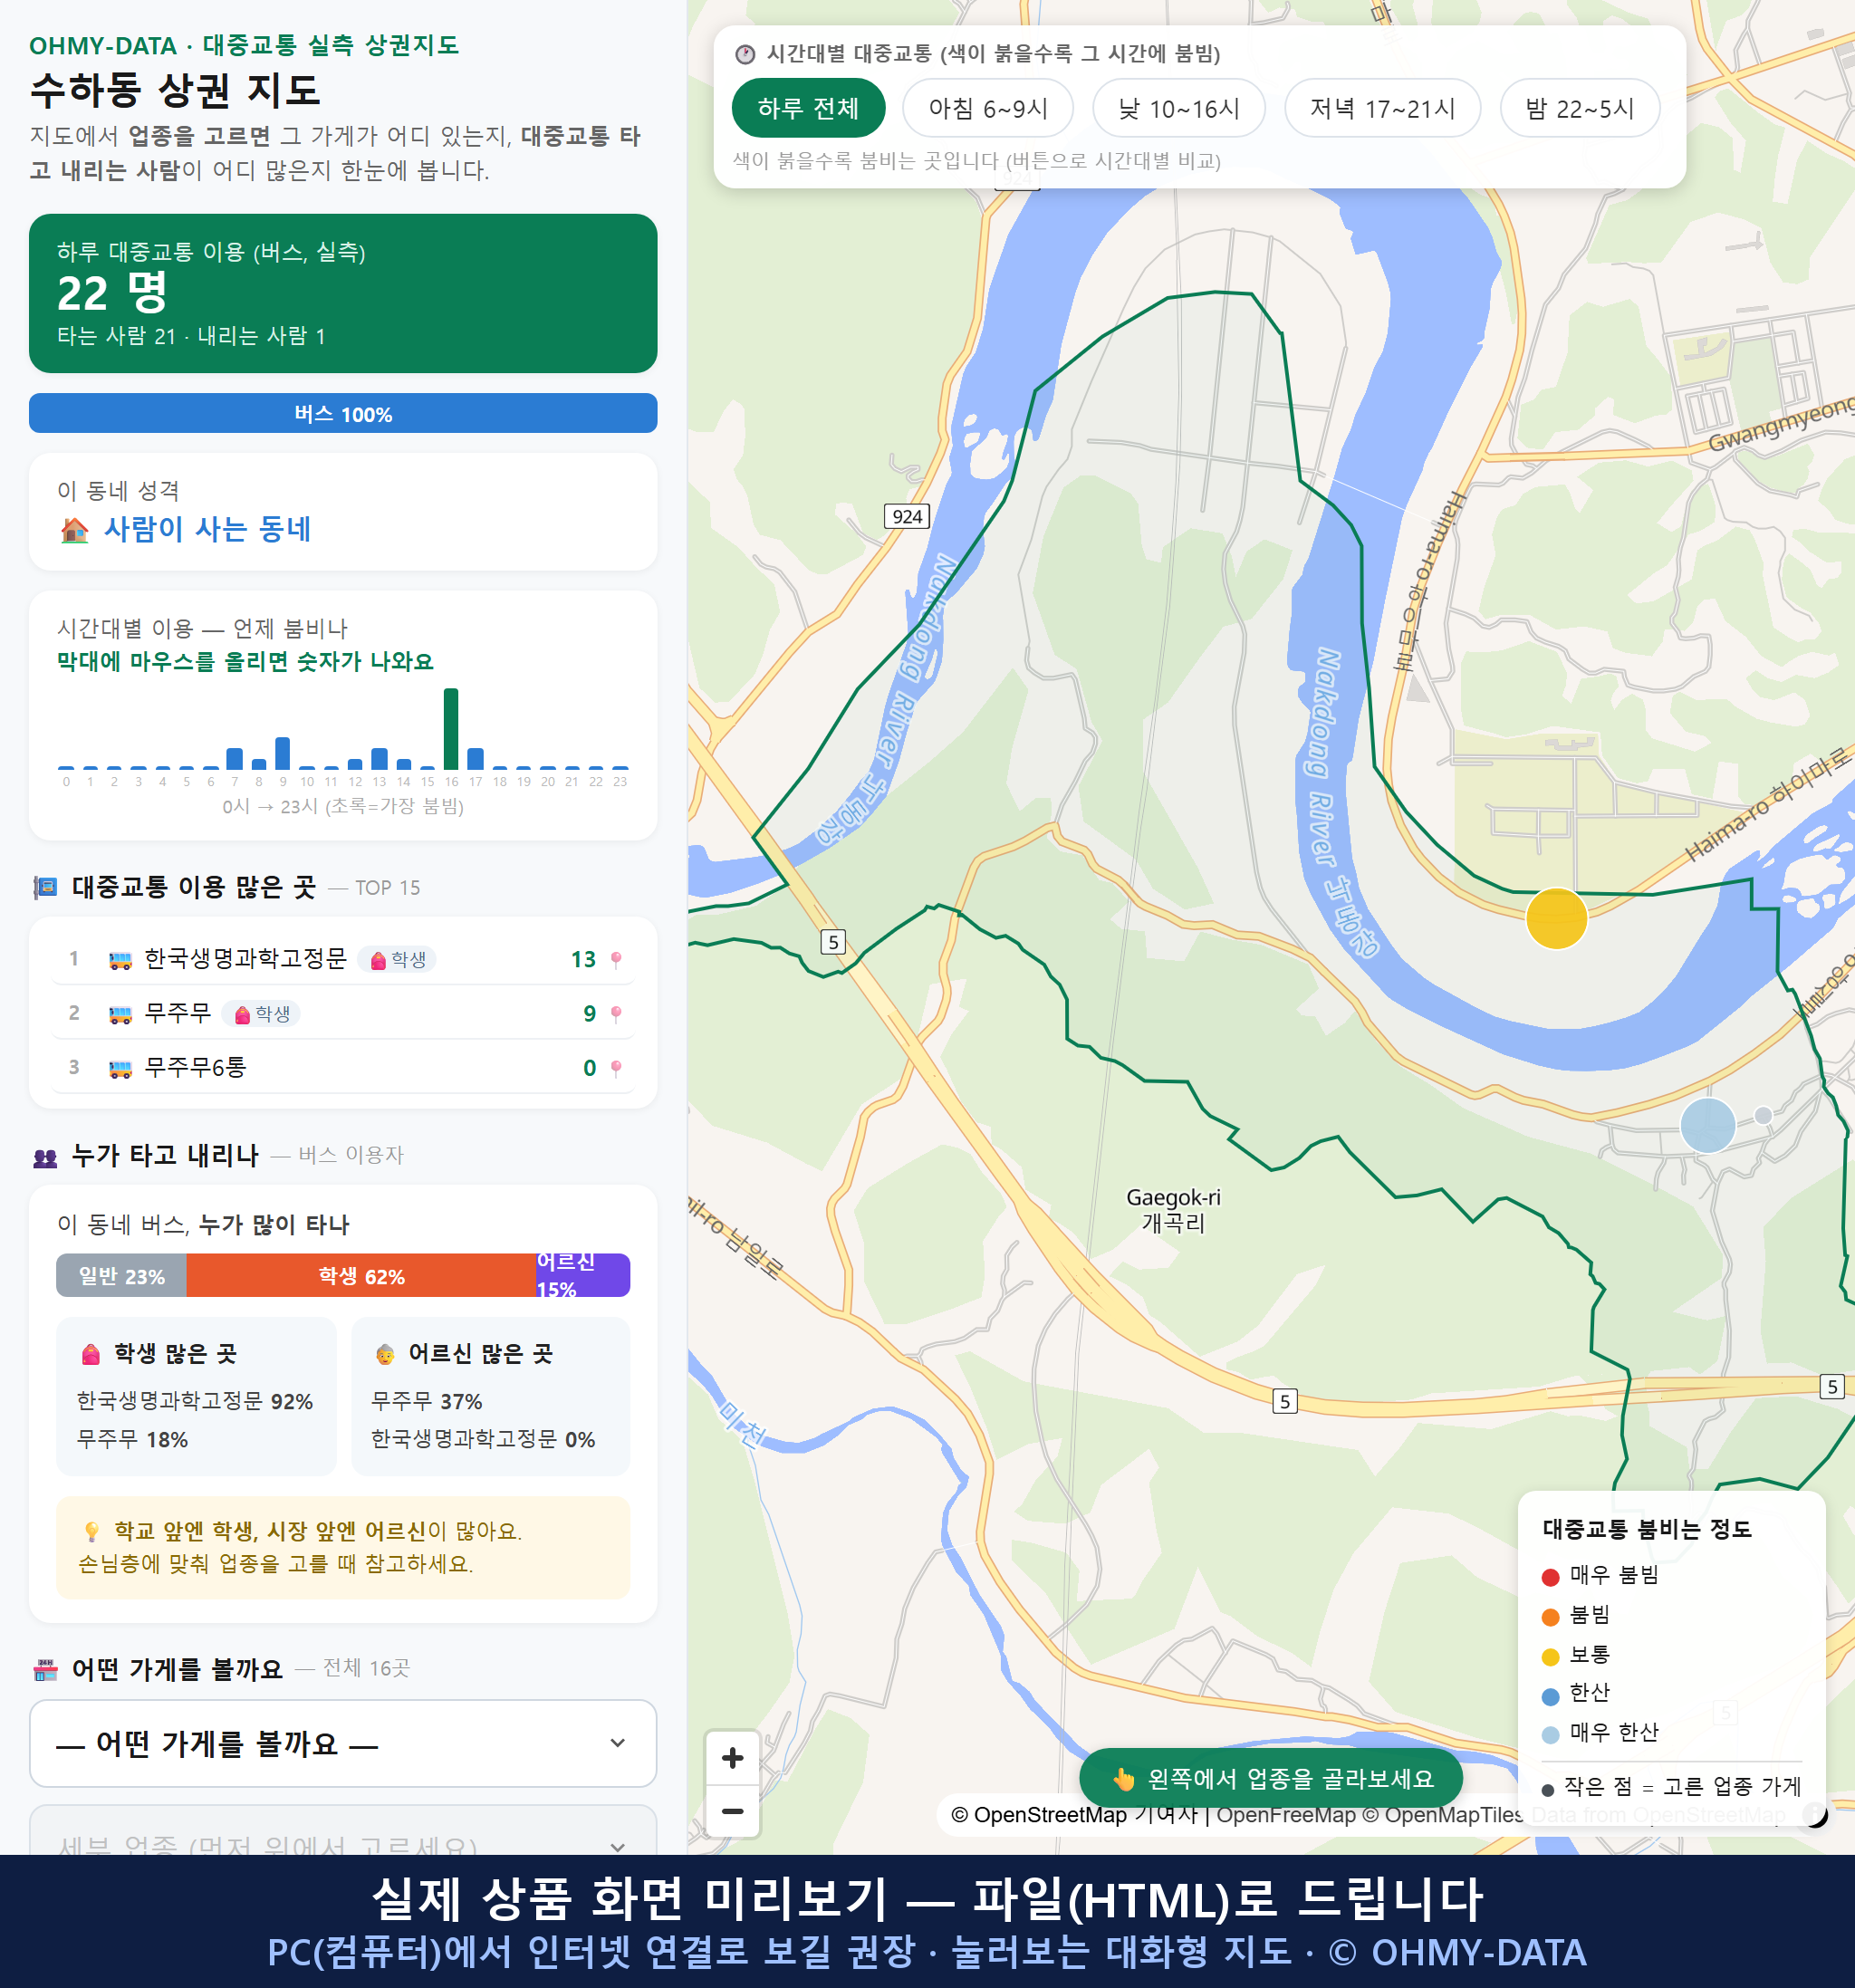Click the 어르신 15% purple segment

[x=583, y=1276]
